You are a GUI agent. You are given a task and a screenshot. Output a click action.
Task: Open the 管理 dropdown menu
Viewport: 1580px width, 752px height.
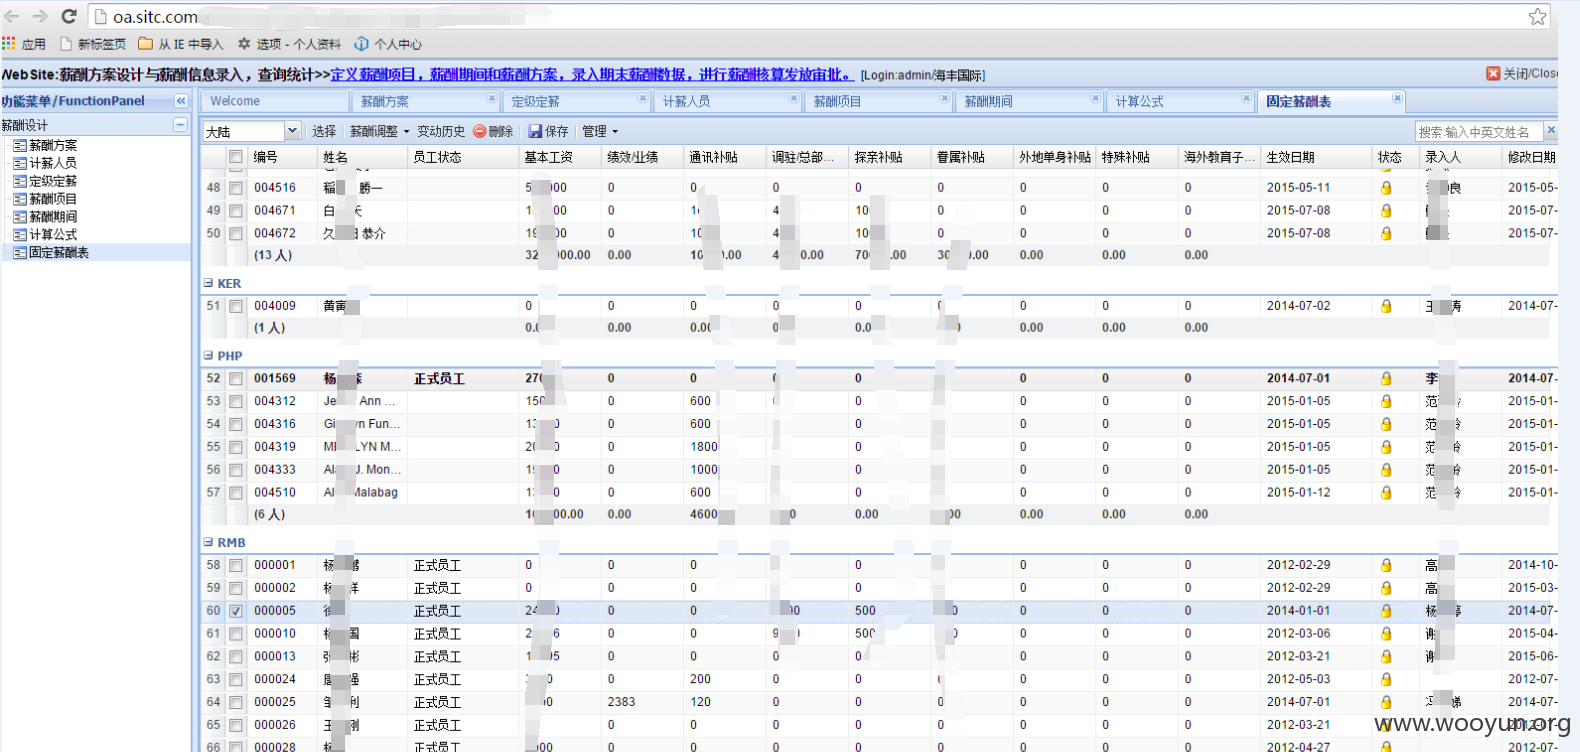pos(600,131)
